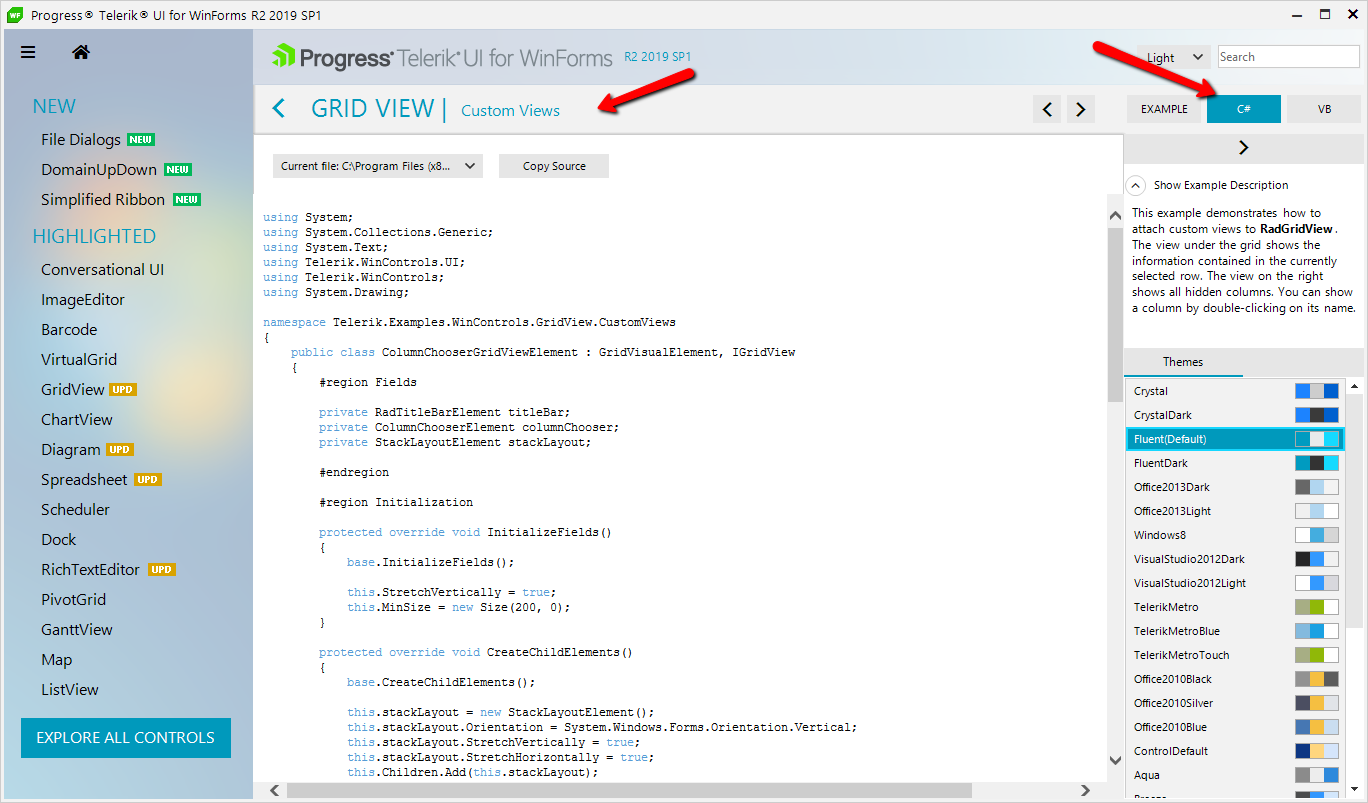Open ListView in the sidebar
This screenshot has width=1368, height=803.
tap(70, 690)
